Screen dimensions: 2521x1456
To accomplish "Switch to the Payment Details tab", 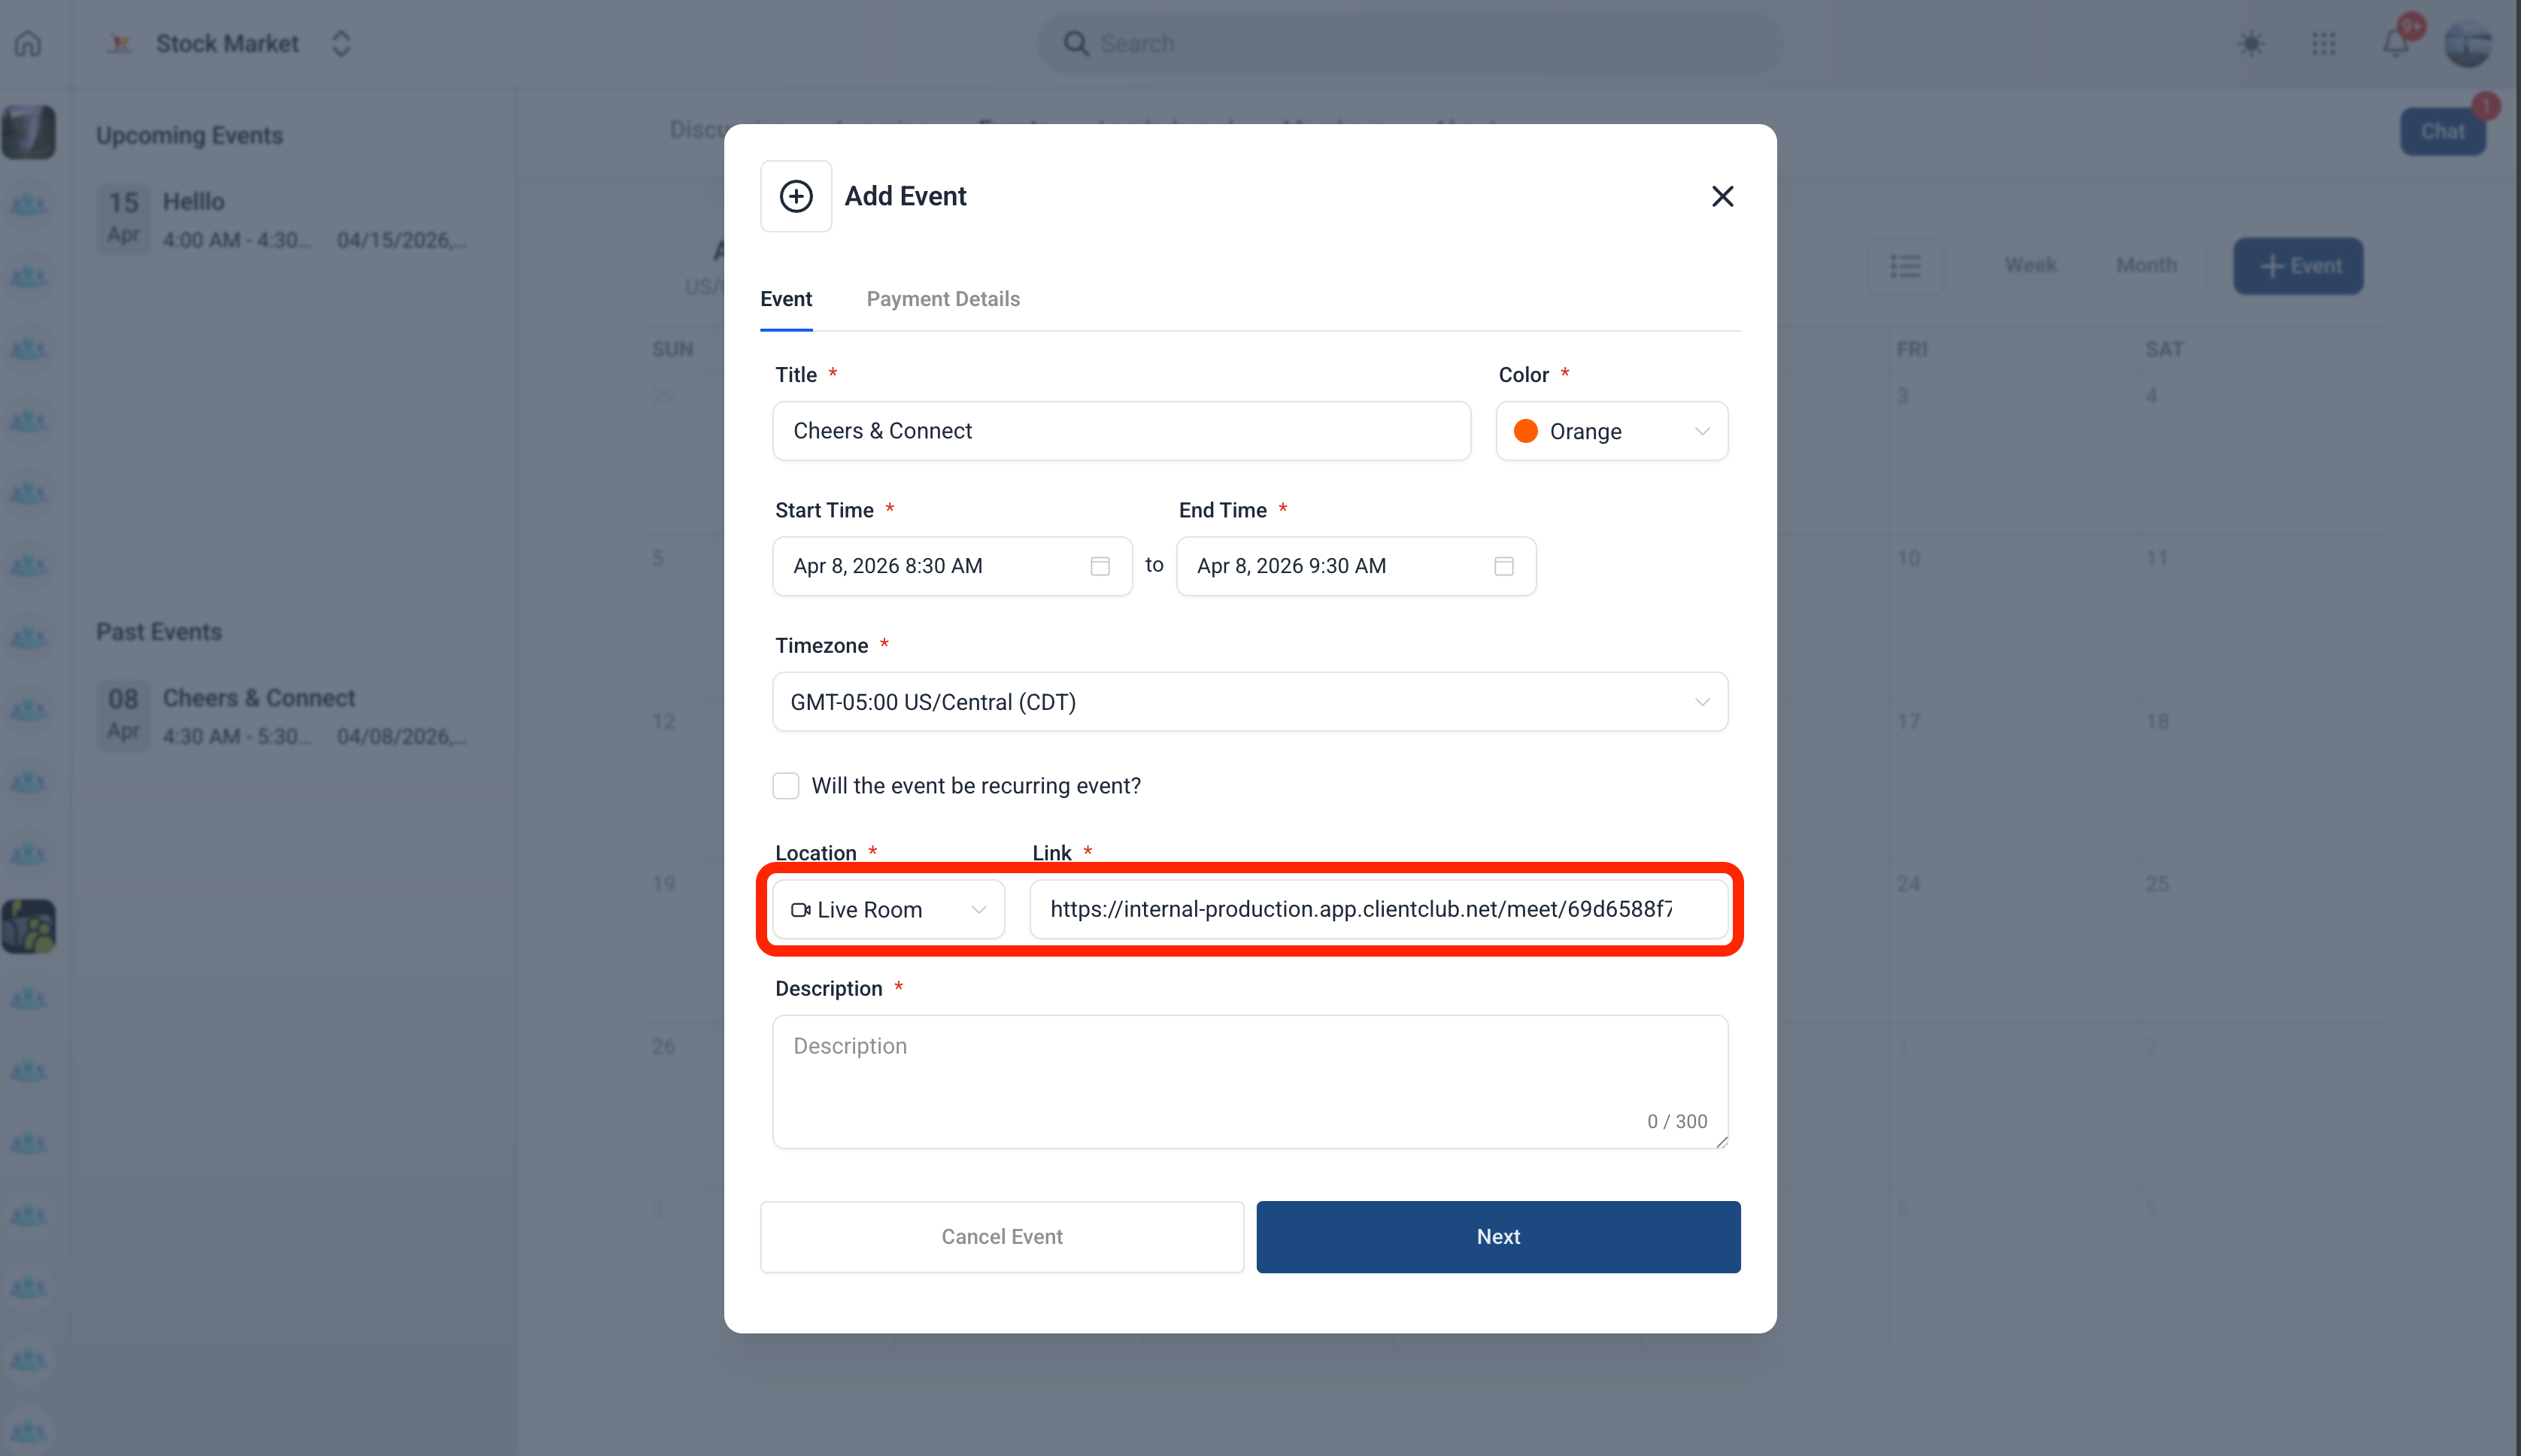I will click(x=942, y=299).
